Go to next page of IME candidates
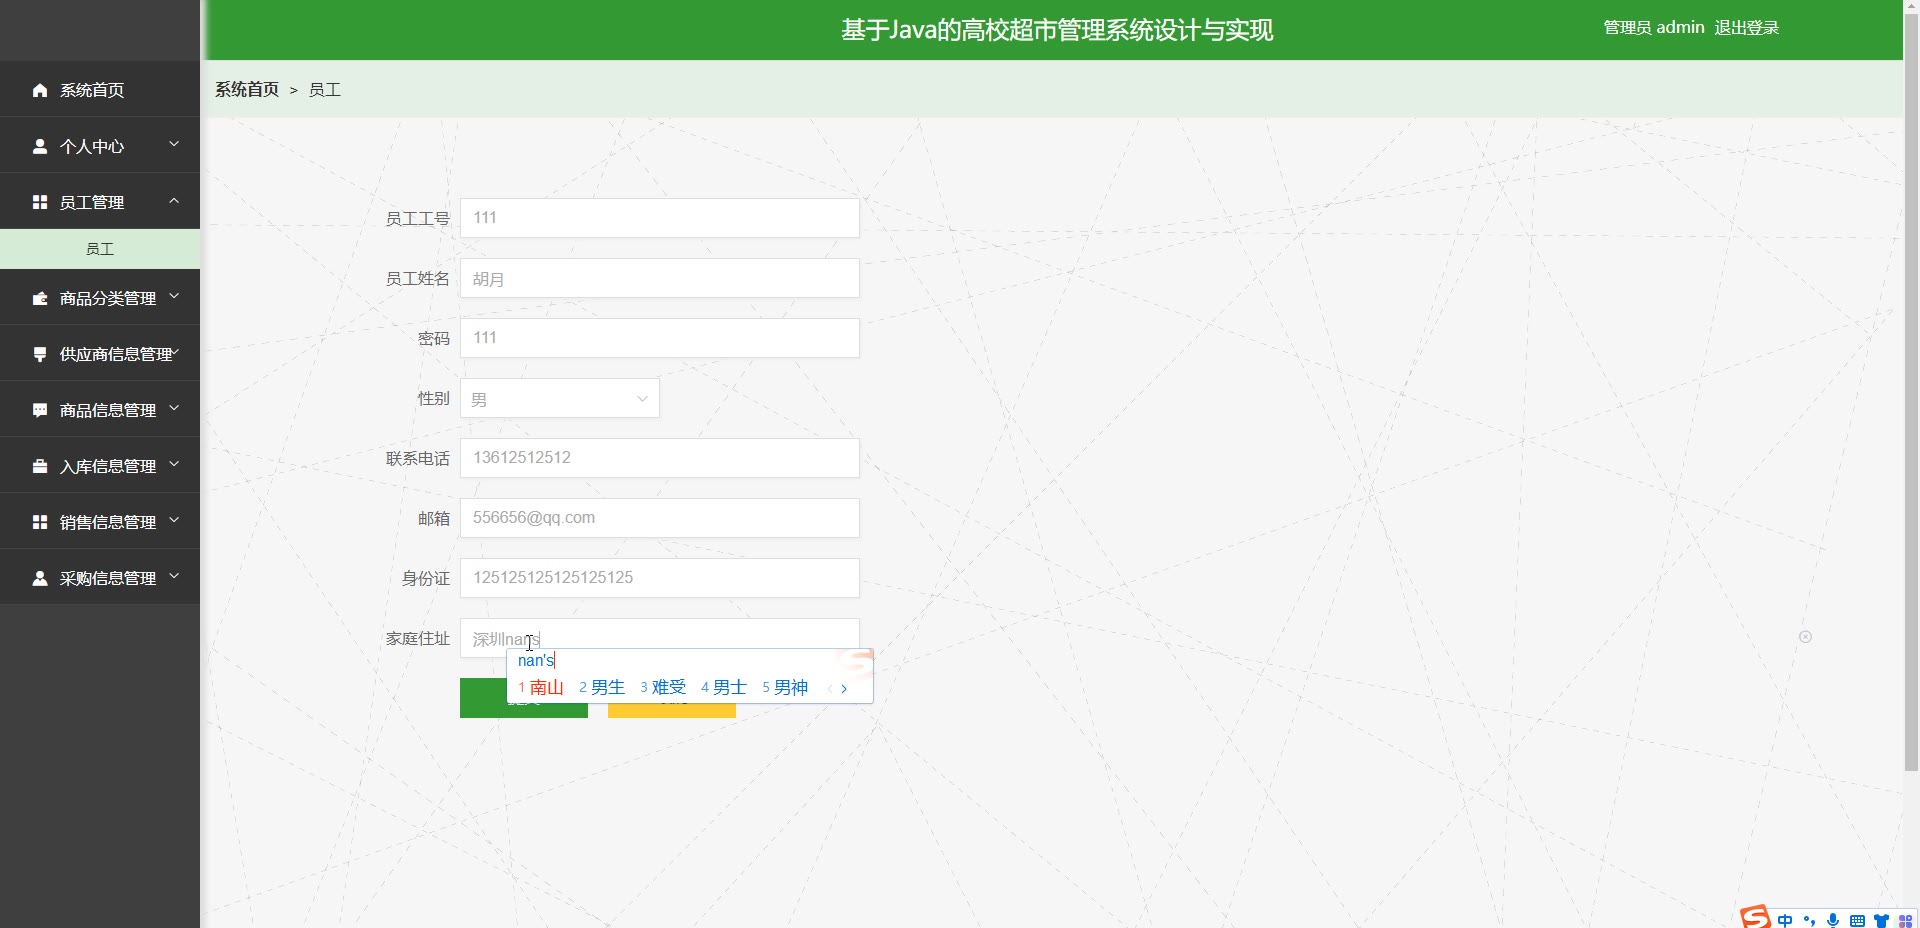The width and height of the screenshot is (1920, 928). pos(844,688)
